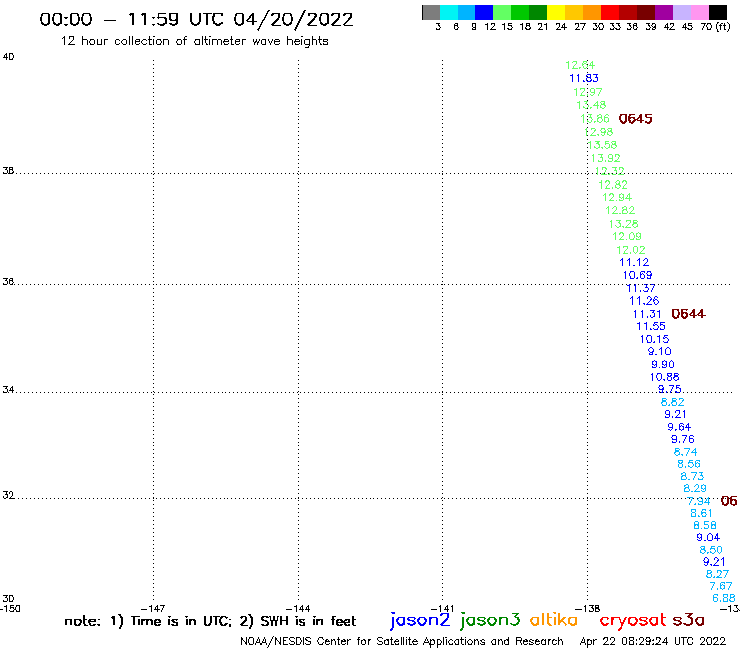Click the 8.29 wave height value
740x650 pixels.
(695, 489)
